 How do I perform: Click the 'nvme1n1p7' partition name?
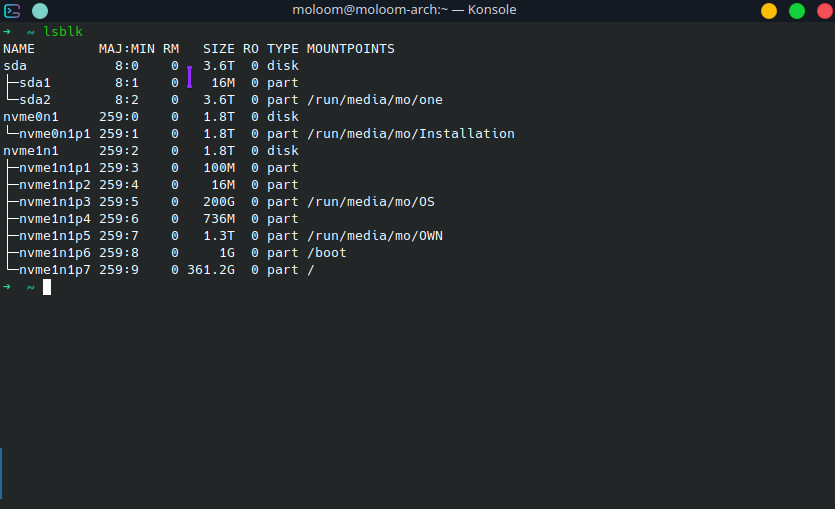click(54, 270)
